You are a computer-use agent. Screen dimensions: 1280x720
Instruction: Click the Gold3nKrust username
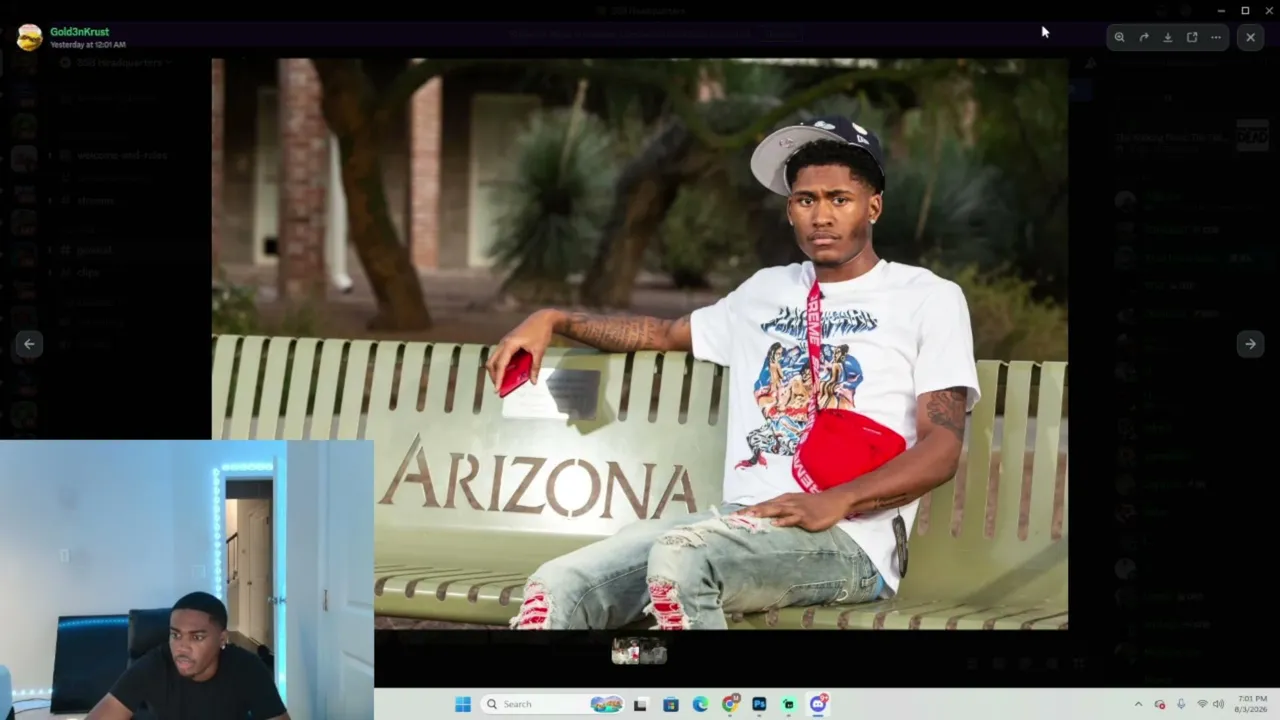coord(79,32)
